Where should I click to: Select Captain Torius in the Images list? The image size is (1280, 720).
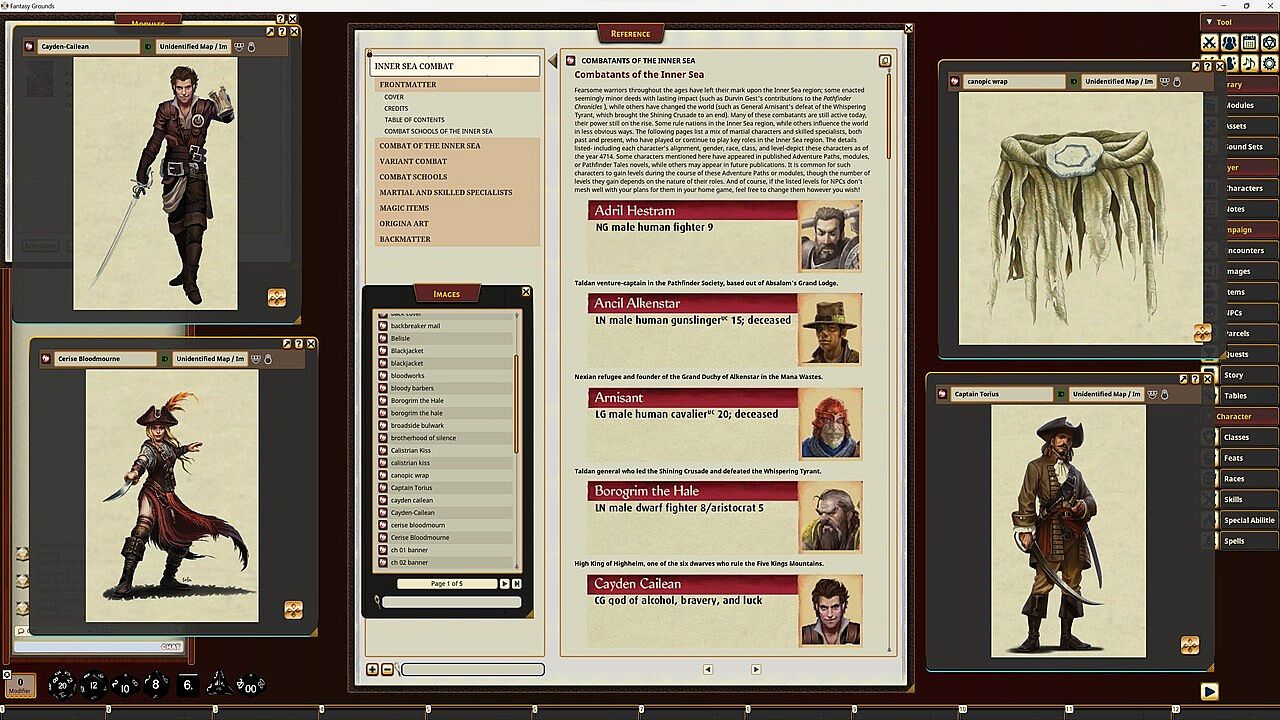tap(411, 488)
